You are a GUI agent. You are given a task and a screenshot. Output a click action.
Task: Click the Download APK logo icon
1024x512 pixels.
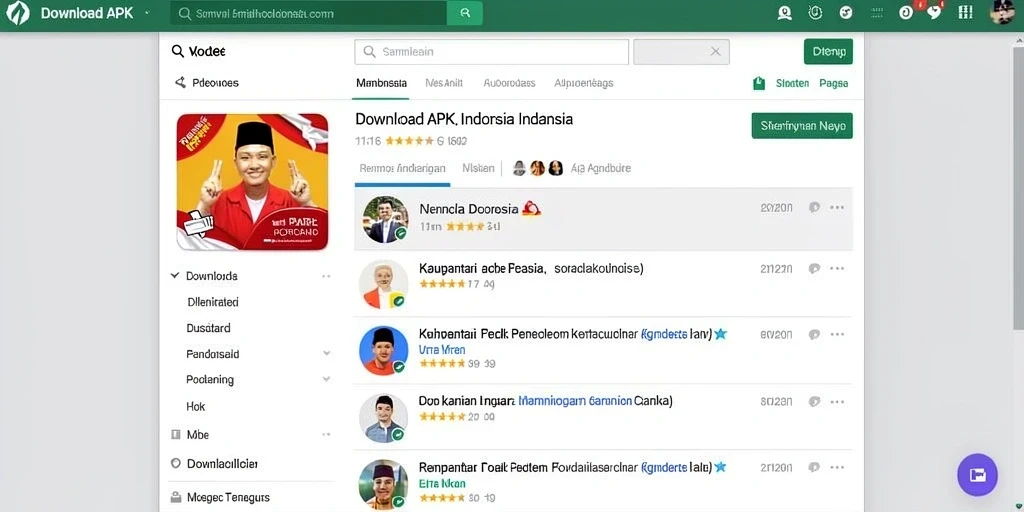pyautogui.click(x=18, y=13)
